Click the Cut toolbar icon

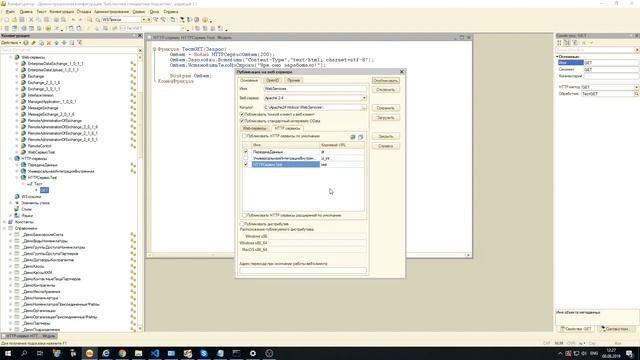[31, 20]
